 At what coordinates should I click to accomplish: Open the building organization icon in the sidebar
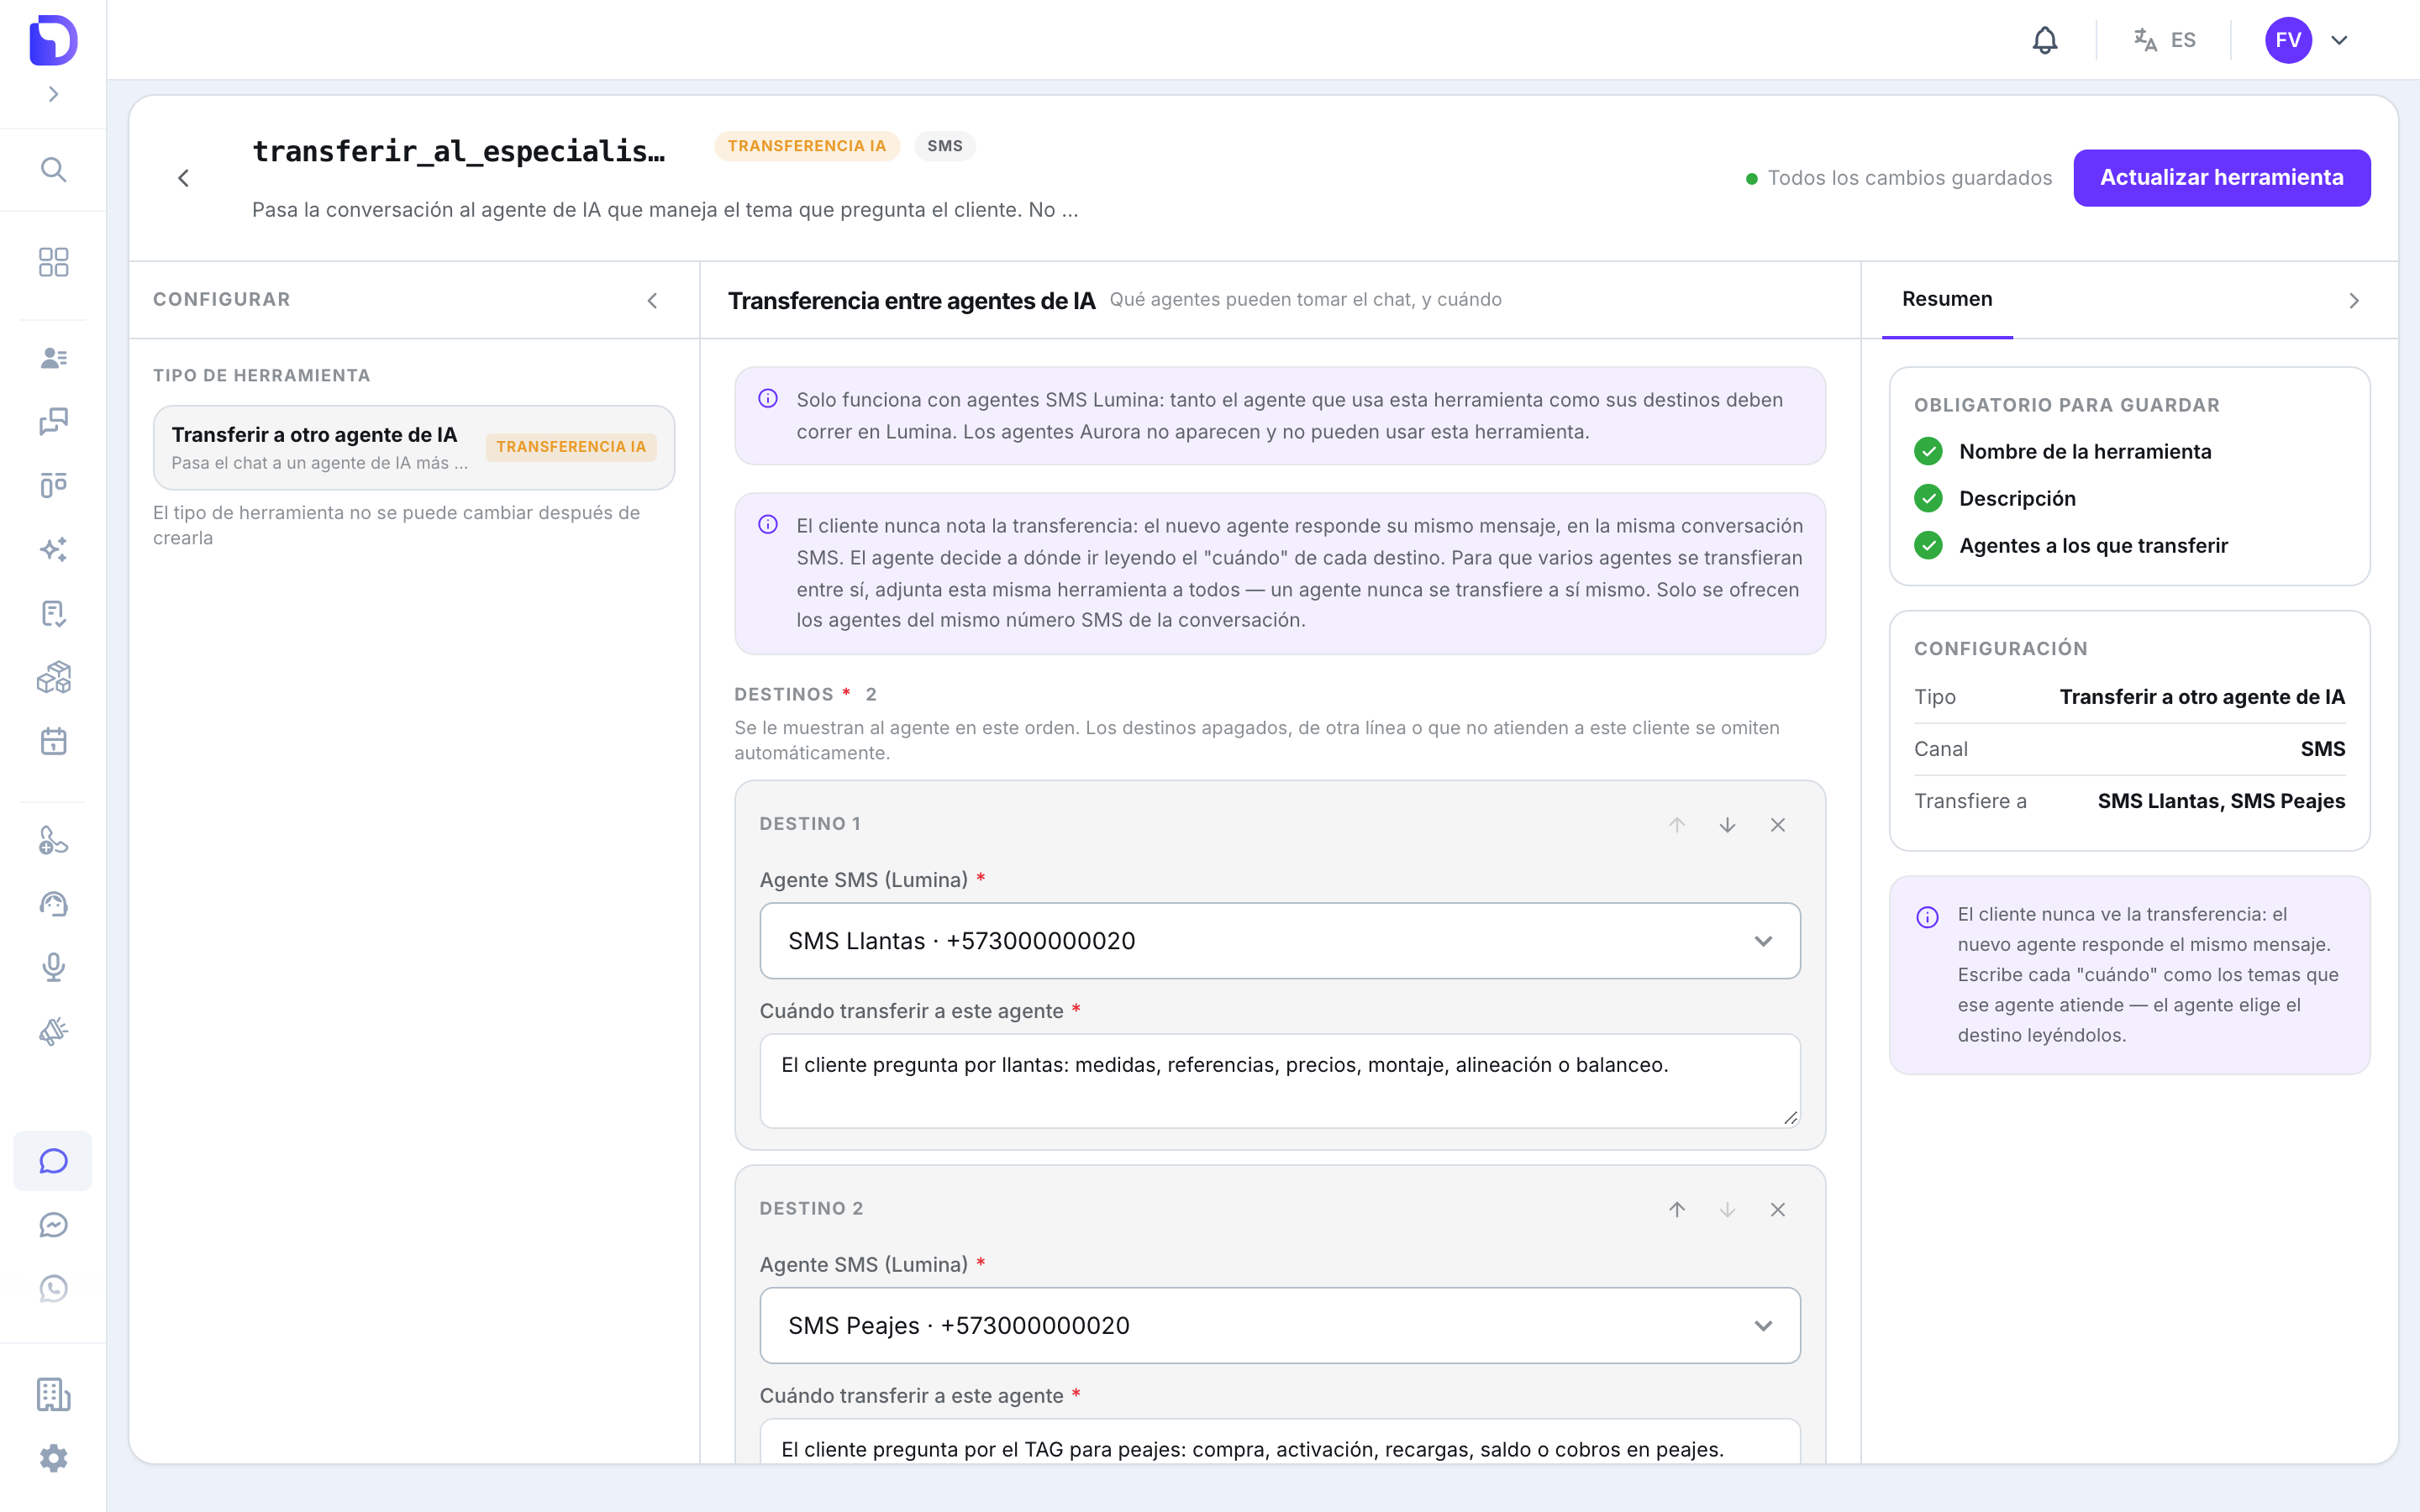pyautogui.click(x=53, y=1394)
